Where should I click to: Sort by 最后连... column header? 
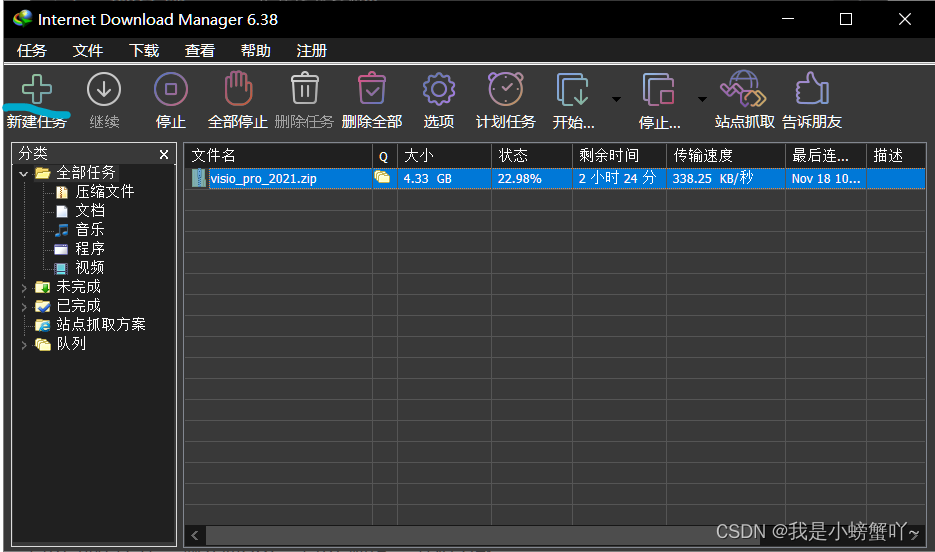(826, 156)
